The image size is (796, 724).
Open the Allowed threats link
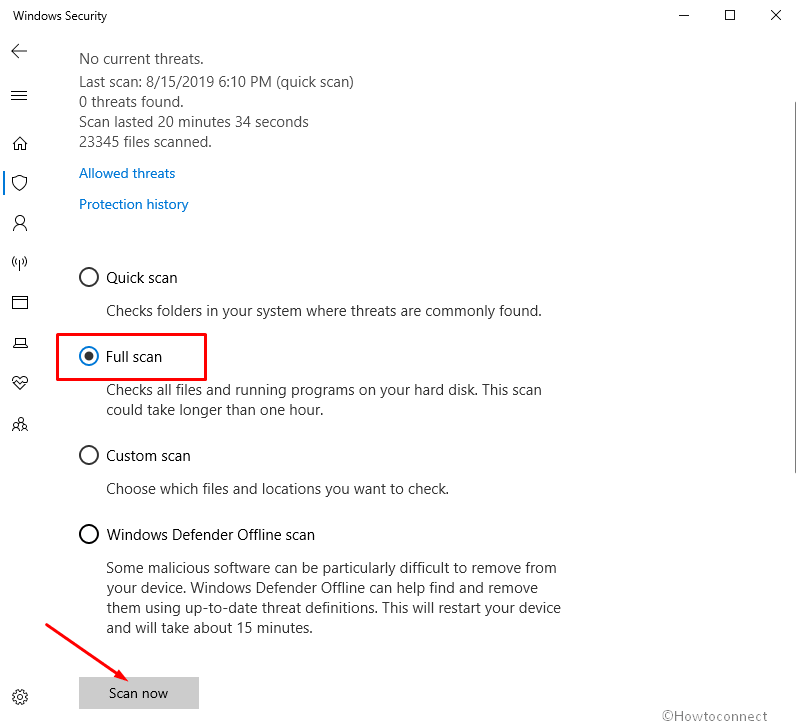(x=127, y=173)
